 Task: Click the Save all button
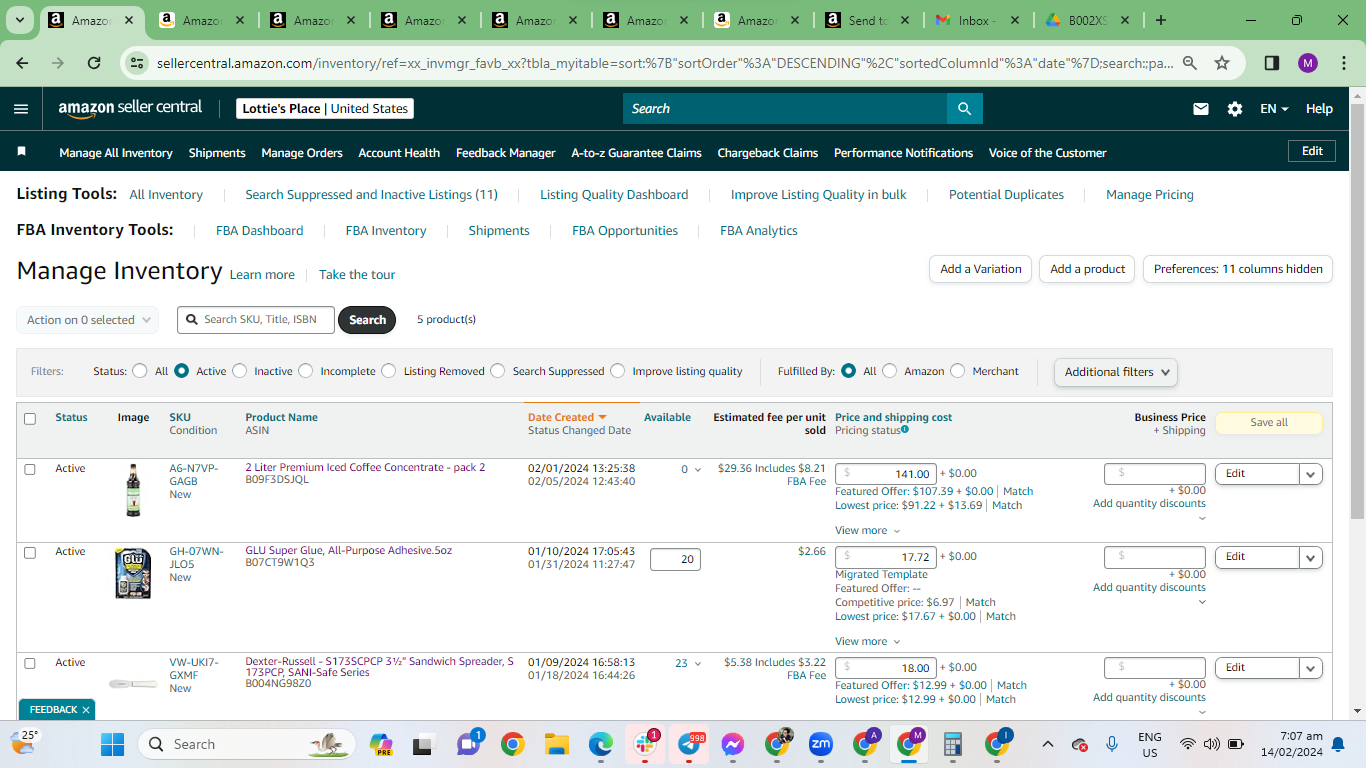[x=1269, y=423]
